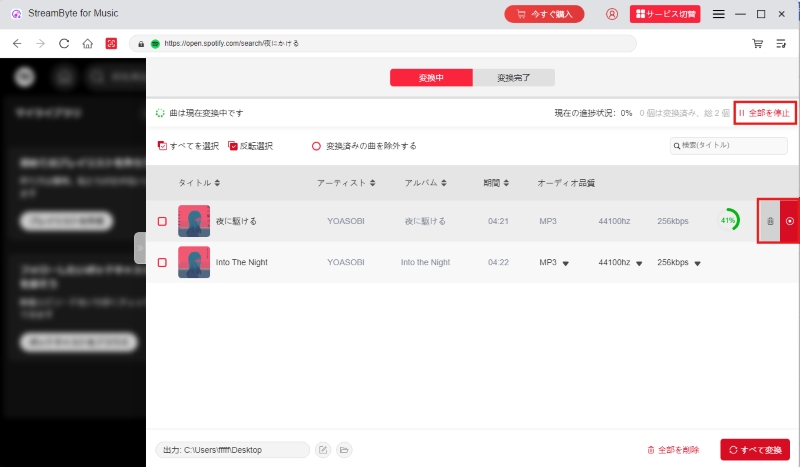800x467 pixels.
Task: Click the user account icon
Action: pos(612,14)
